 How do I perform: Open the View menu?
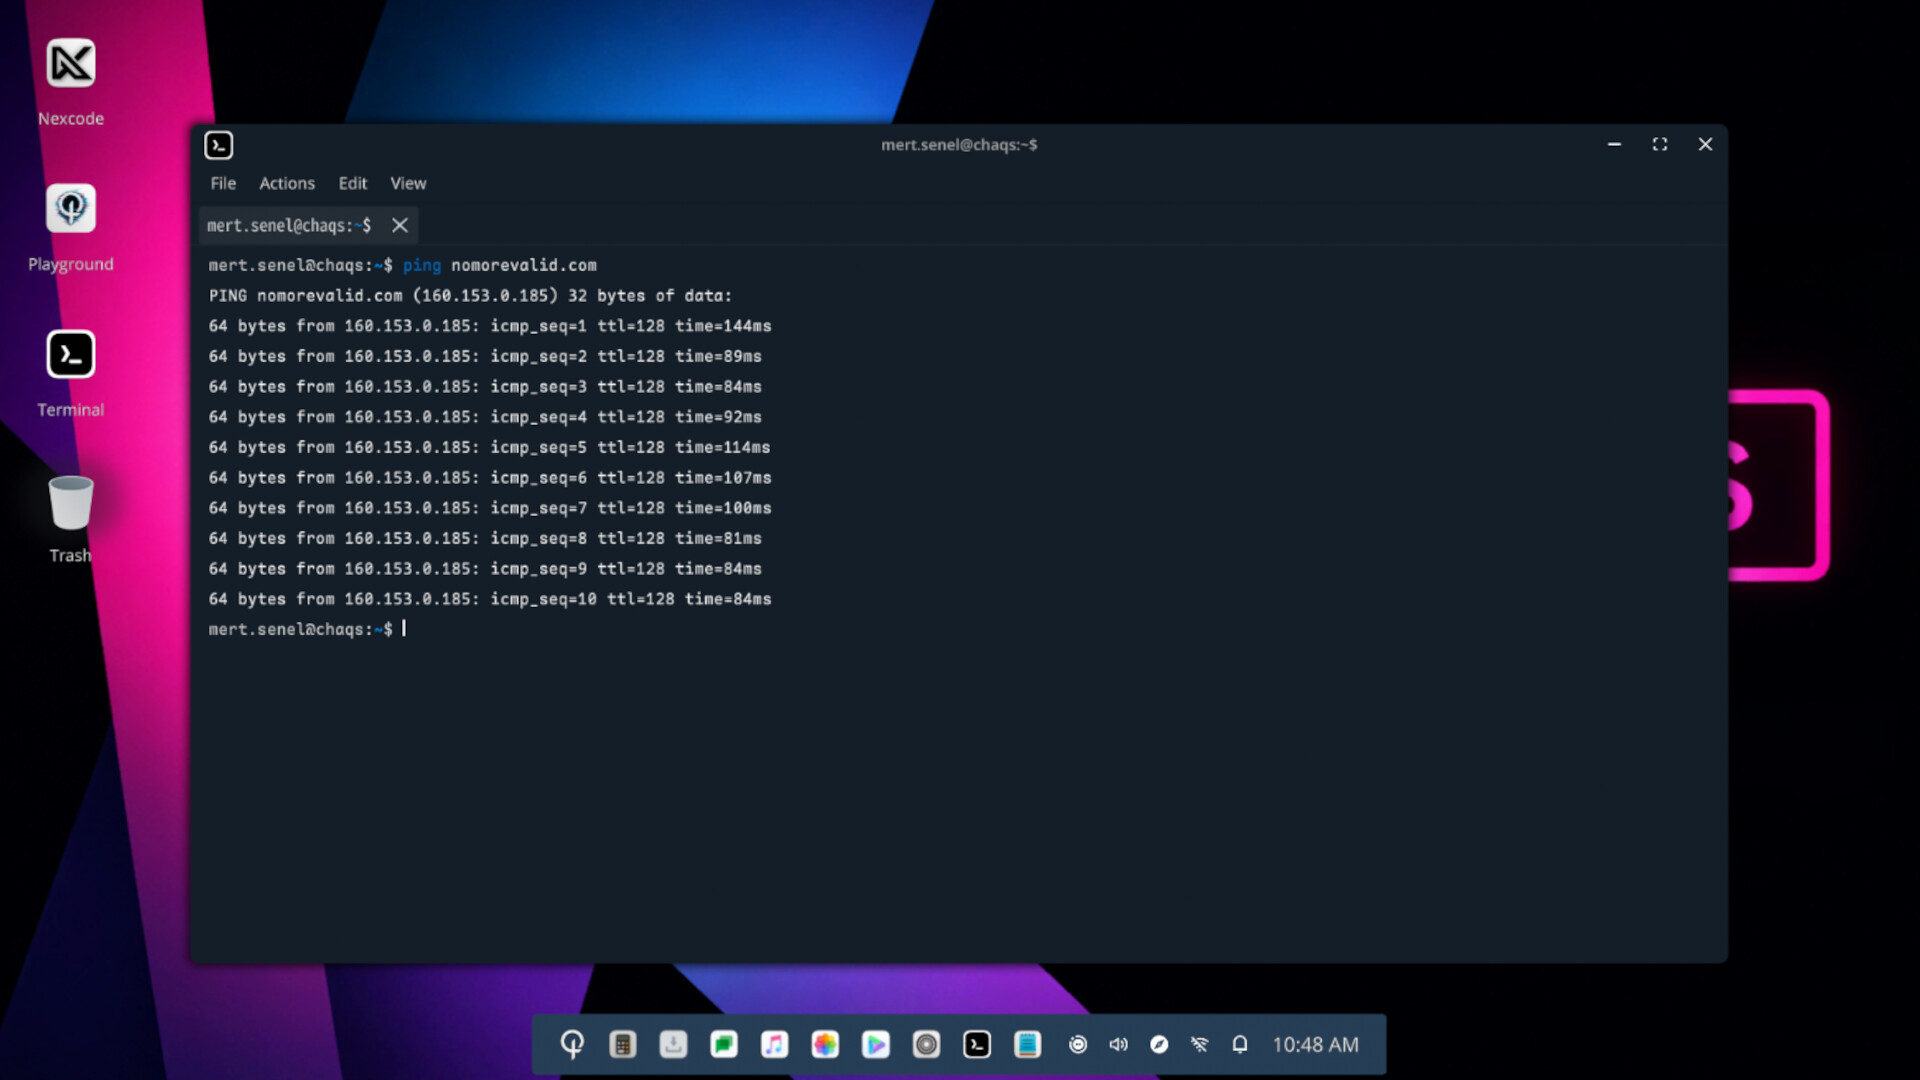(x=408, y=183)
